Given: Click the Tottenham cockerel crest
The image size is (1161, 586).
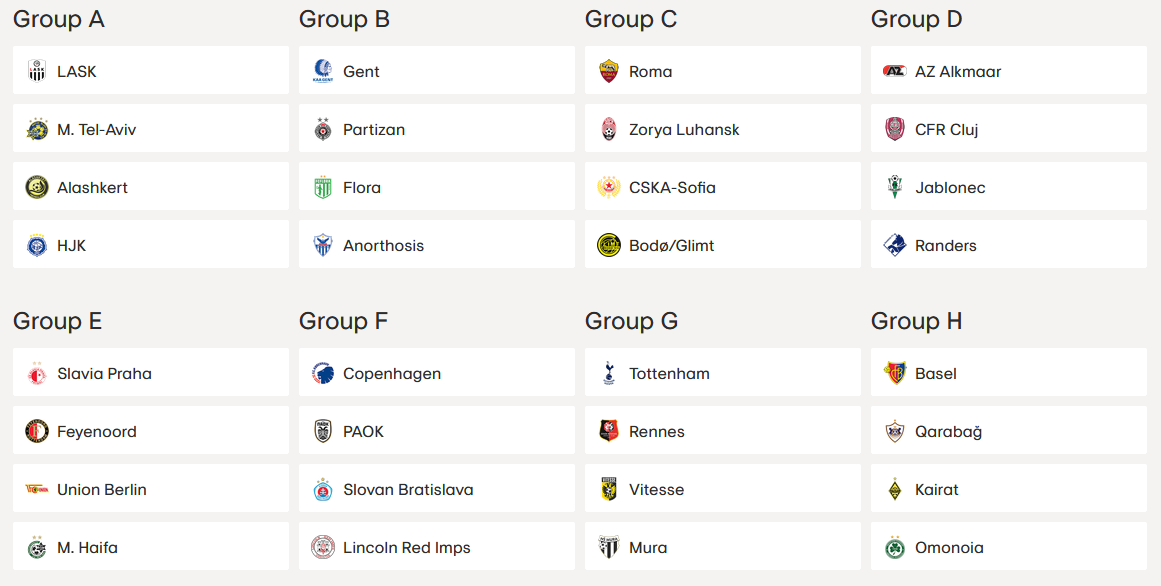Looking at the screenshot, I should pos(609,373).
